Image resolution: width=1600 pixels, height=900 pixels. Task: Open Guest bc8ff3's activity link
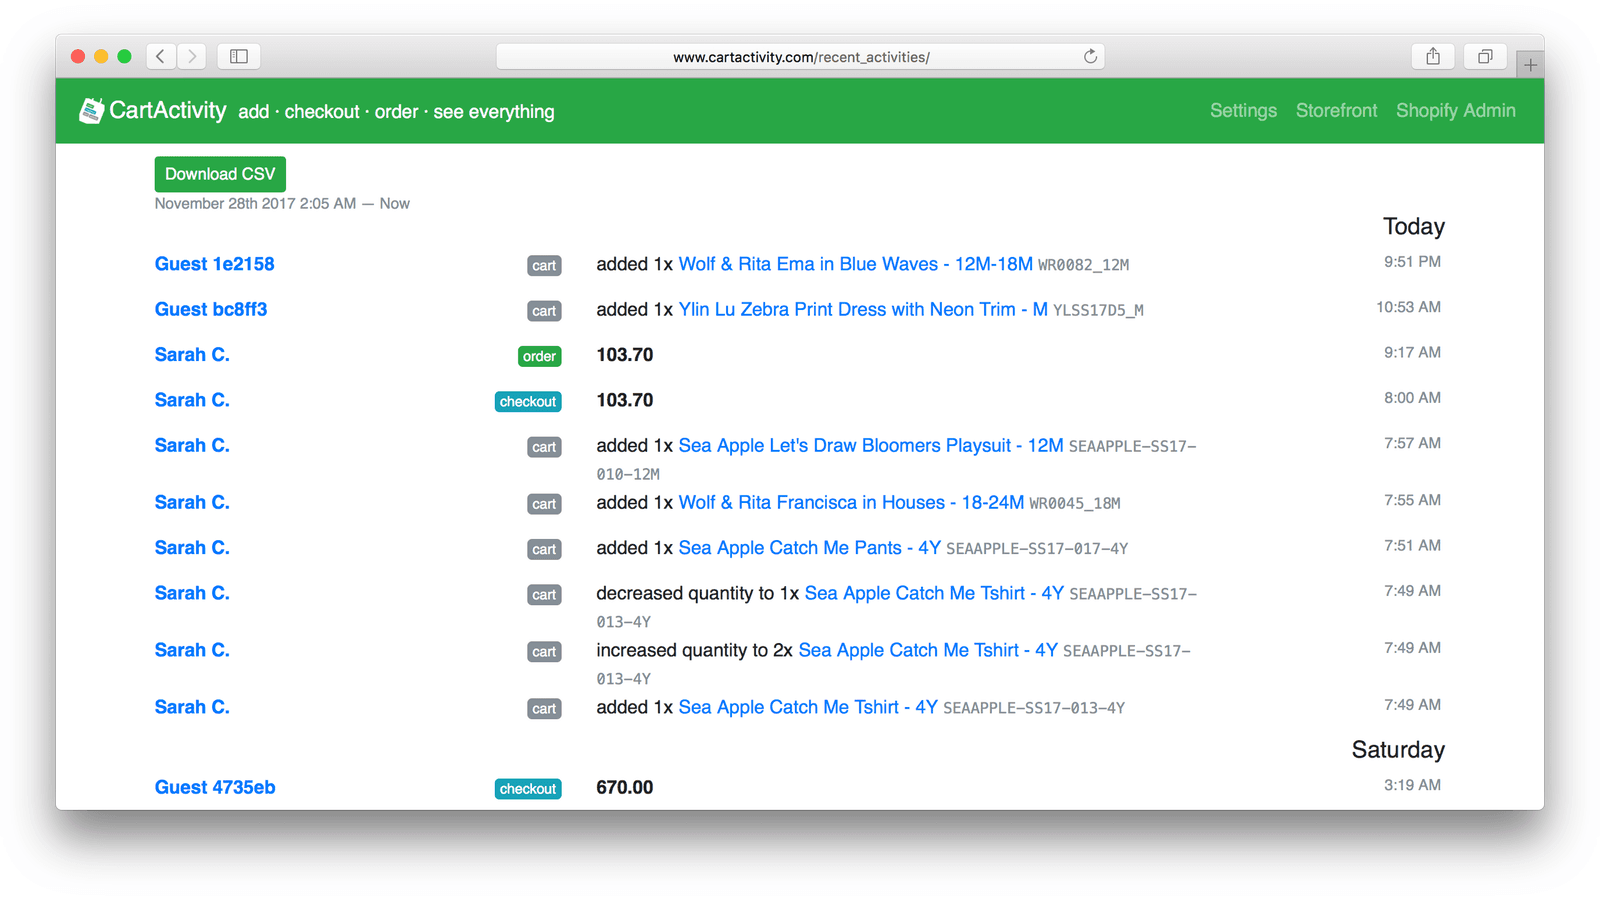[x=211, y=309]
